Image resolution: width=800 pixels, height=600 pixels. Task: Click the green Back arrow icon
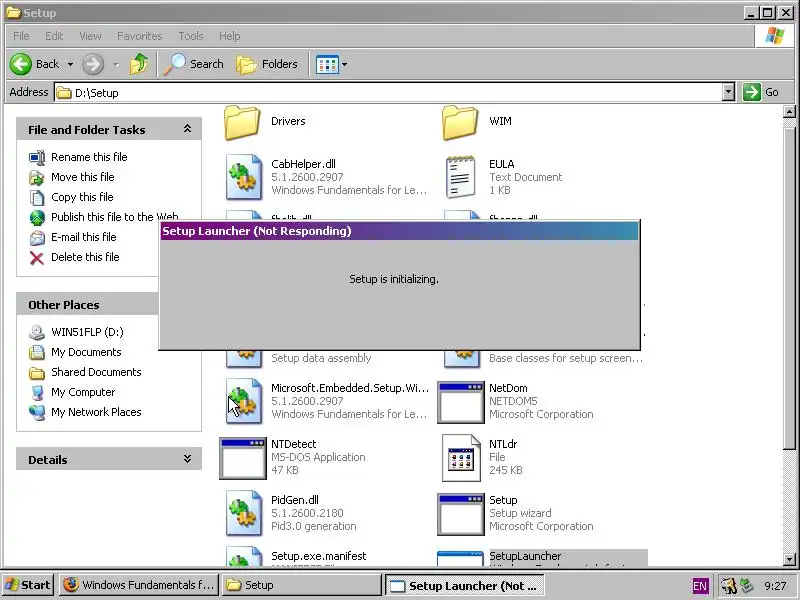coord(21,64)
